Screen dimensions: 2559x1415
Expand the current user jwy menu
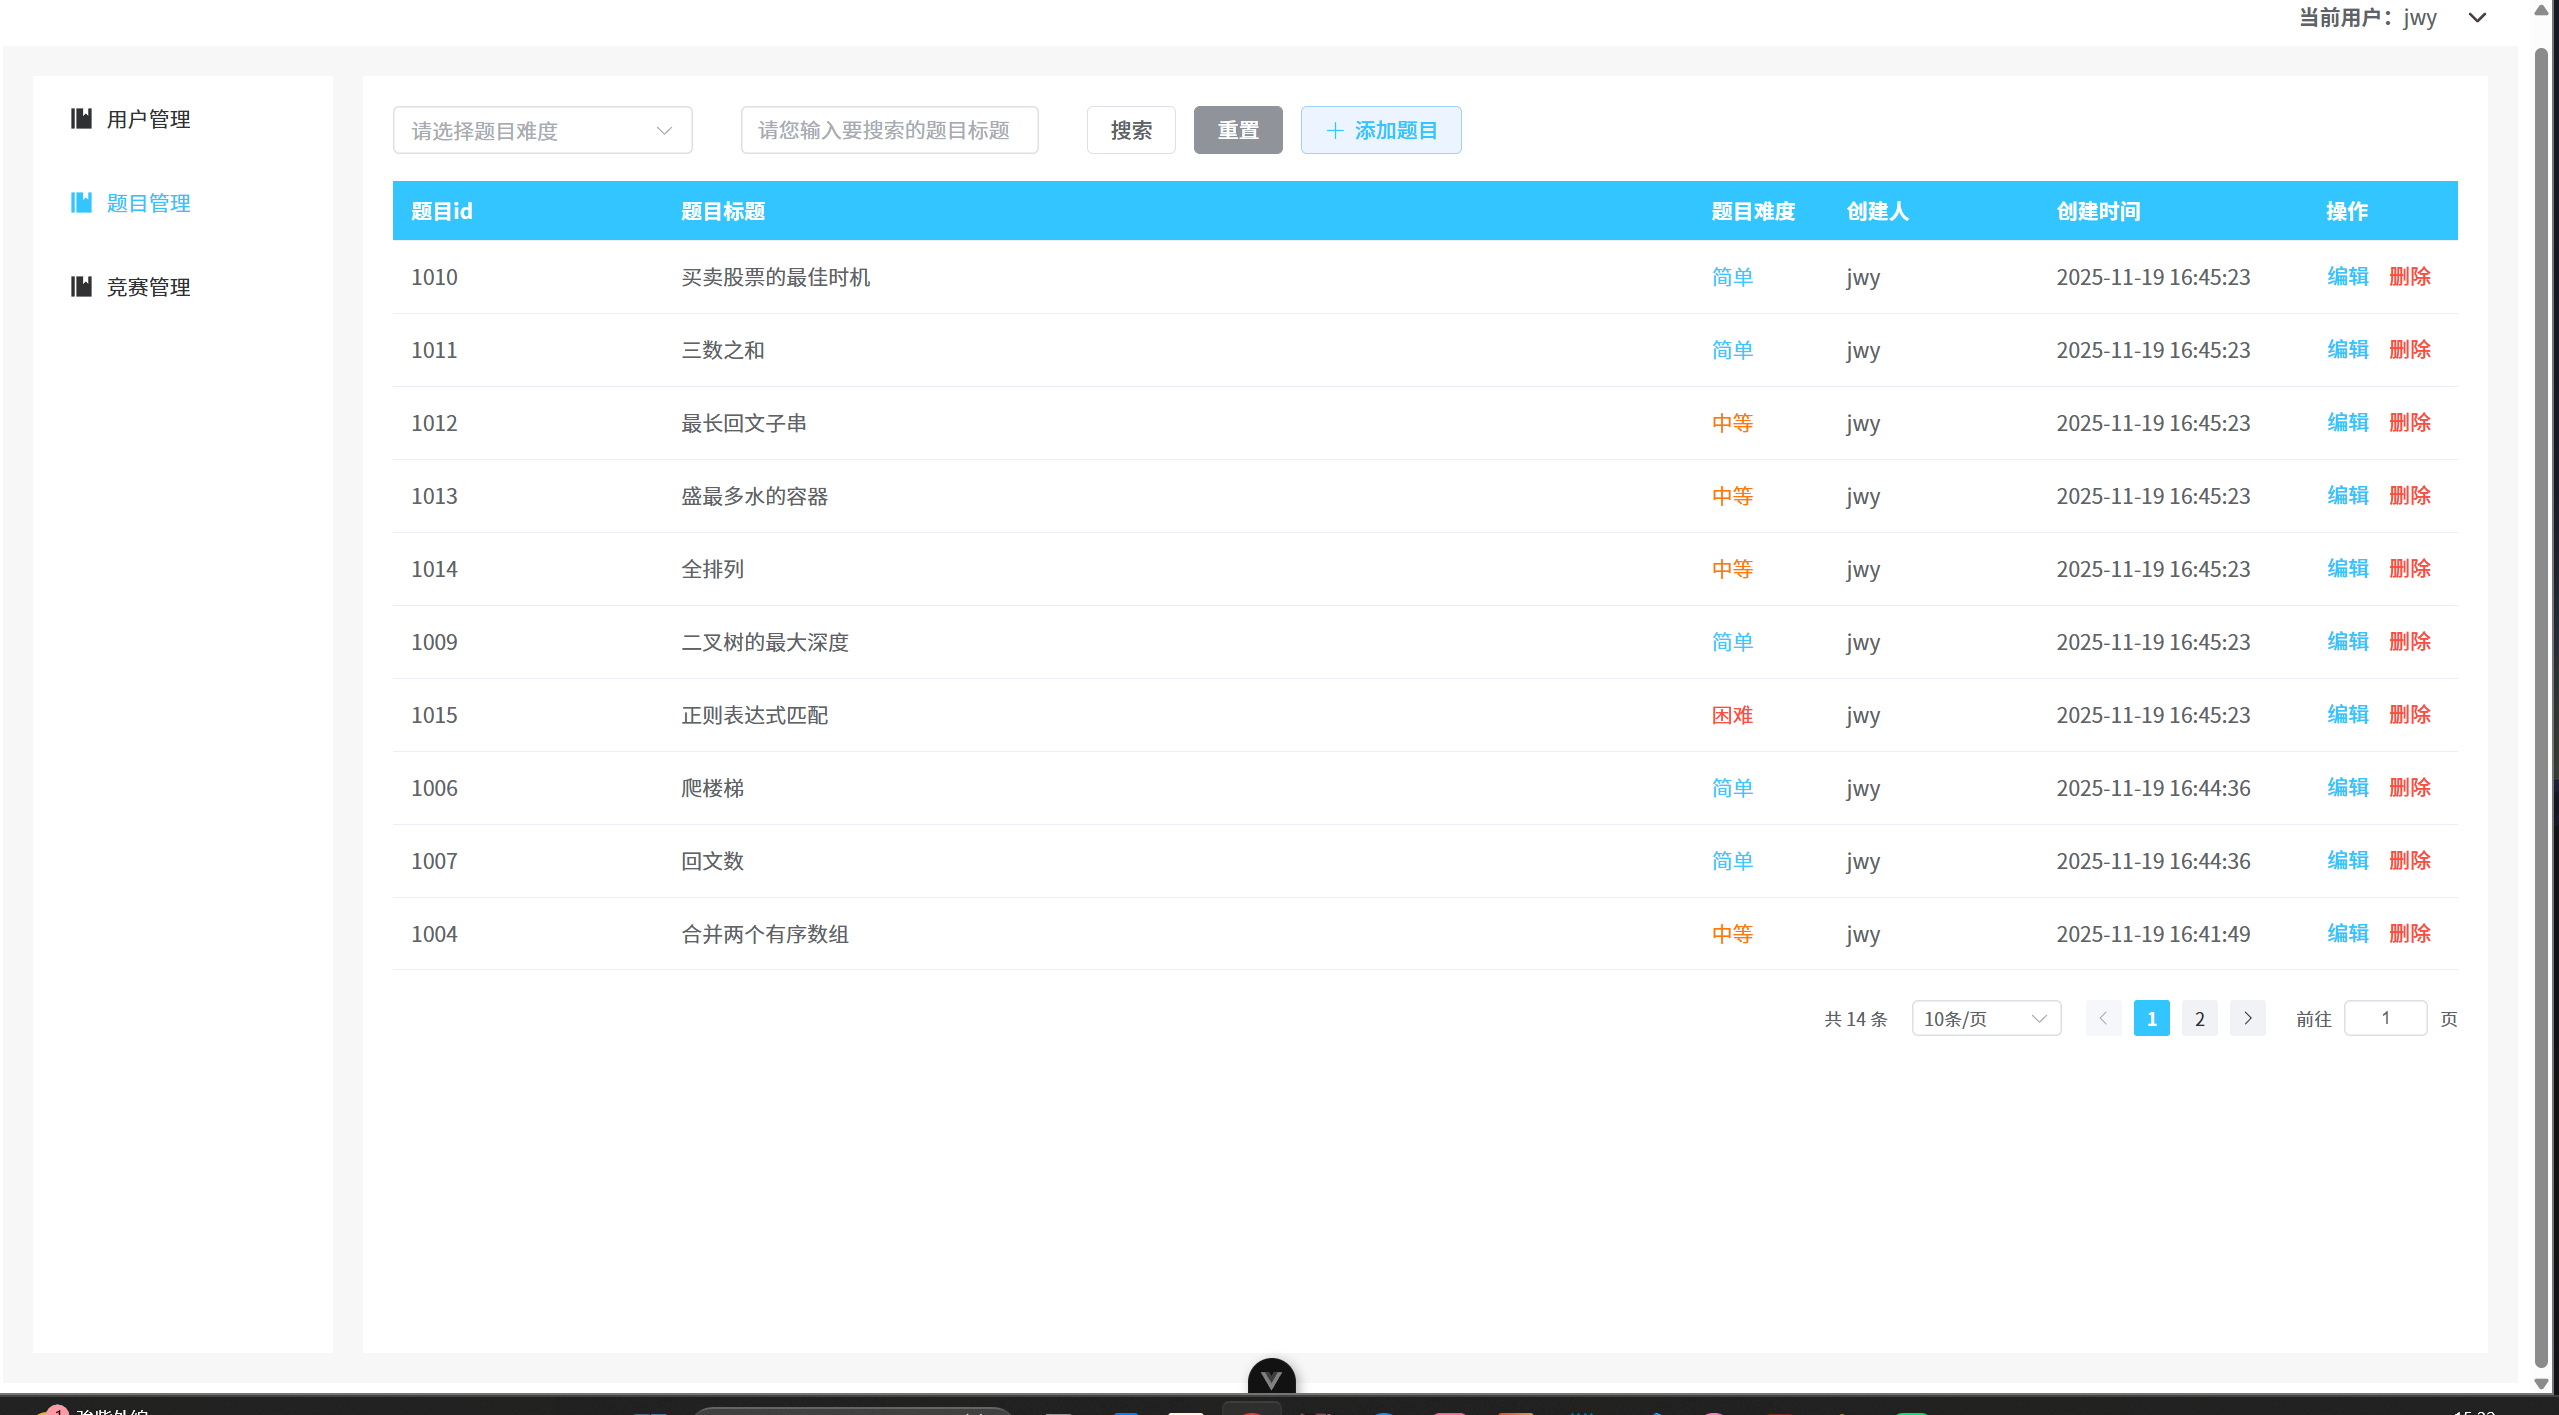pos(2477,17)
